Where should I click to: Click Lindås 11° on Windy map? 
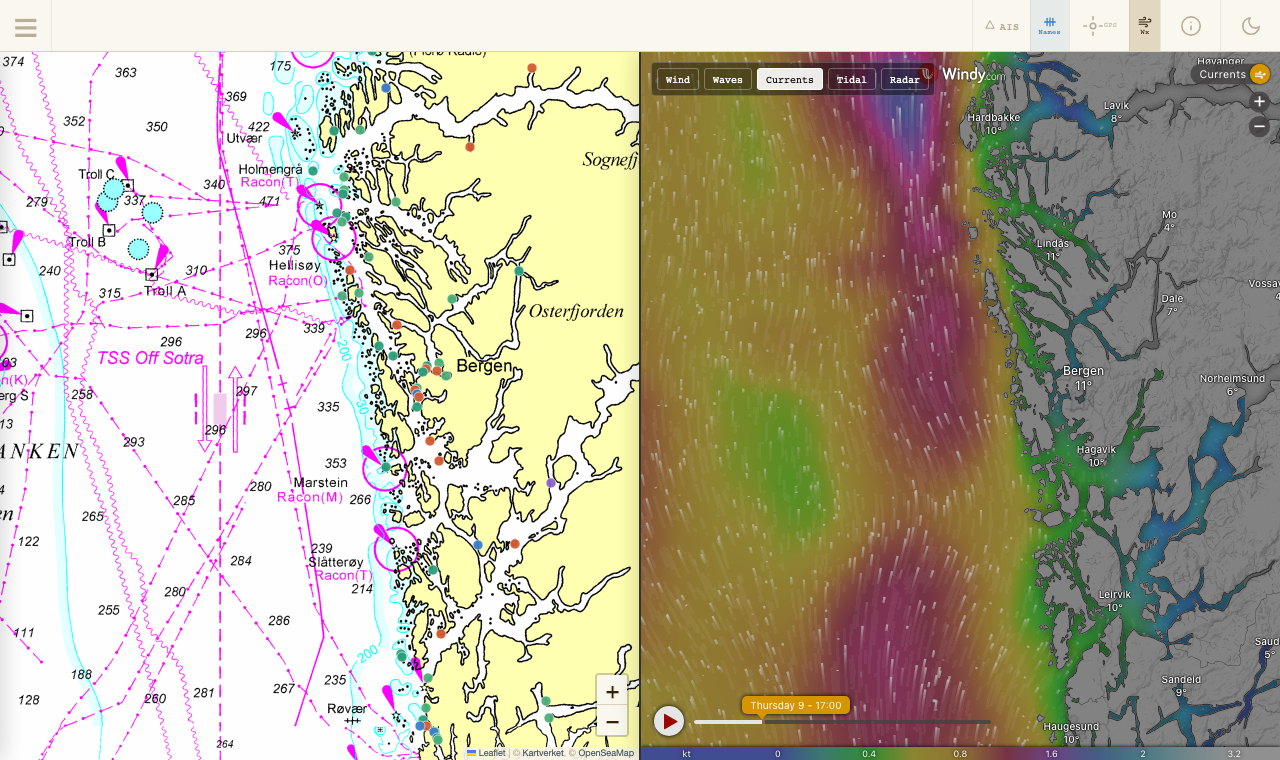point(1053,250)
